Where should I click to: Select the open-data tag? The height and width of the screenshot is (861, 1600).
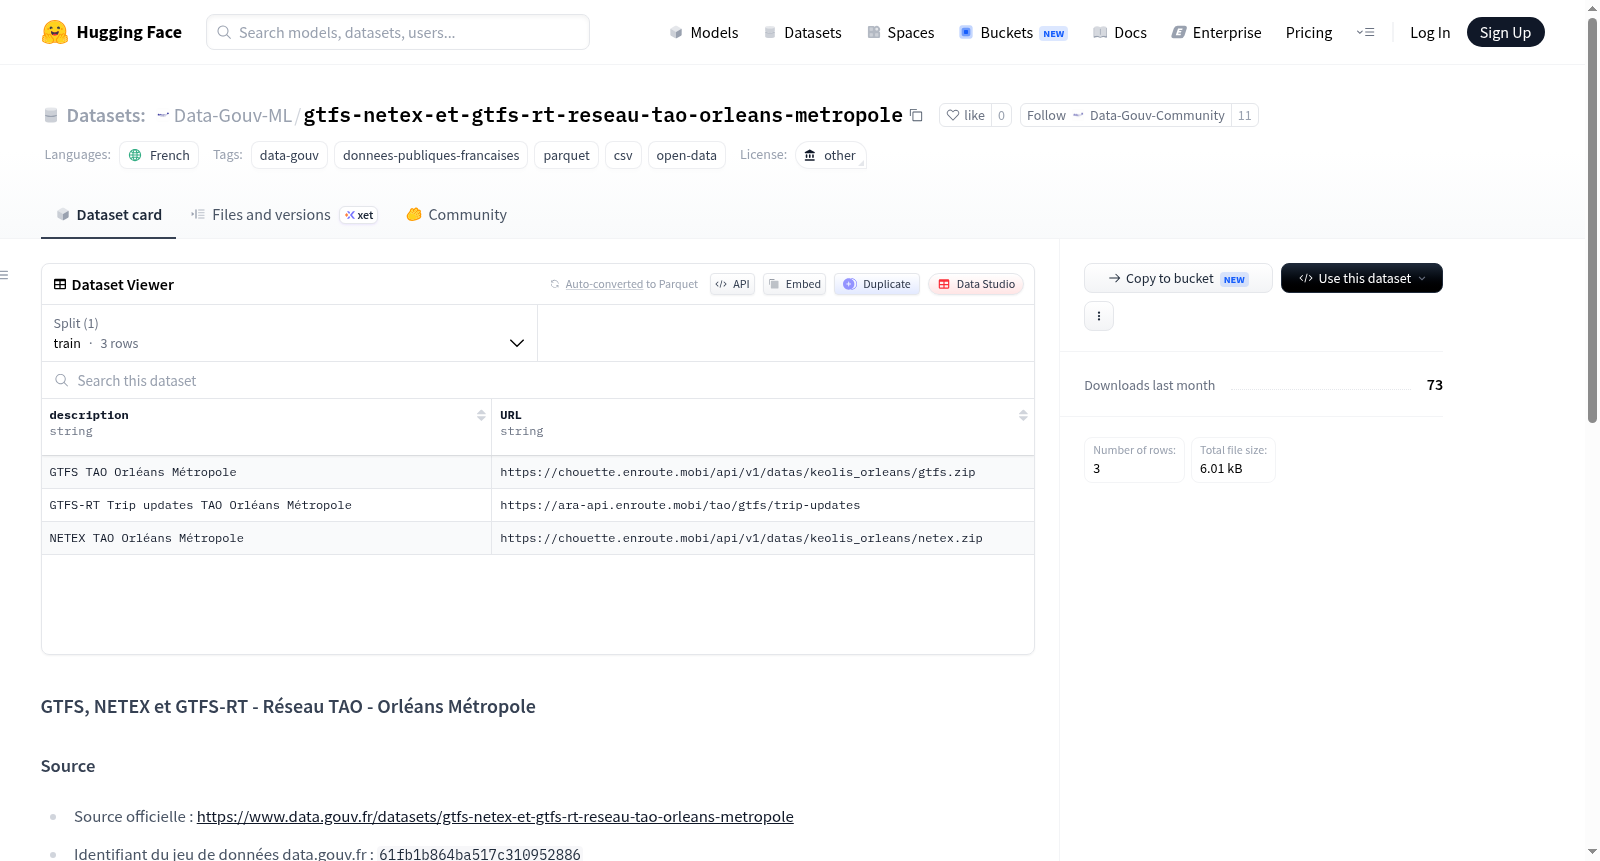point(686,155)
